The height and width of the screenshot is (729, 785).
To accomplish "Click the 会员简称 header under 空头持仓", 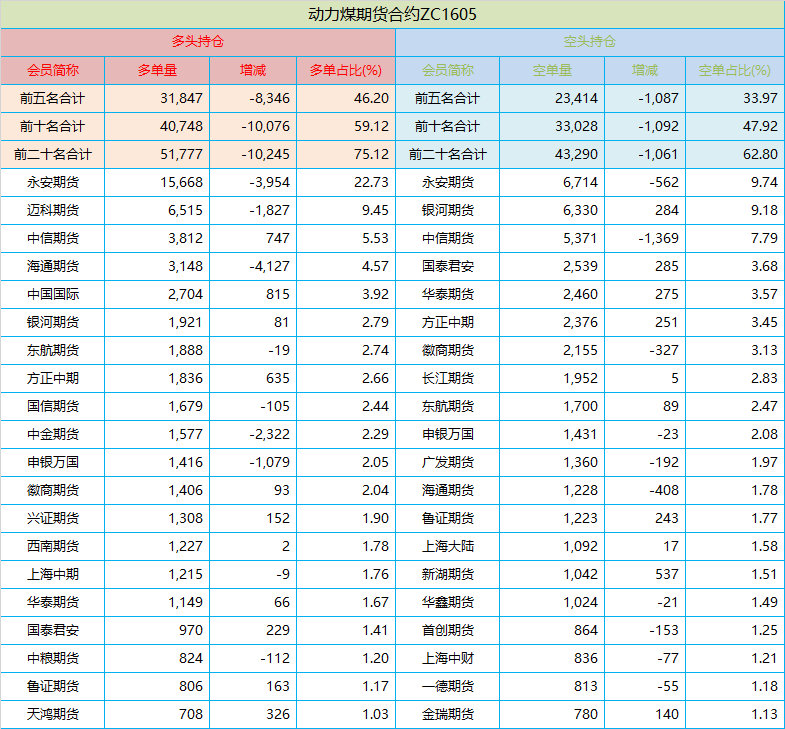I will click(448, 70).
